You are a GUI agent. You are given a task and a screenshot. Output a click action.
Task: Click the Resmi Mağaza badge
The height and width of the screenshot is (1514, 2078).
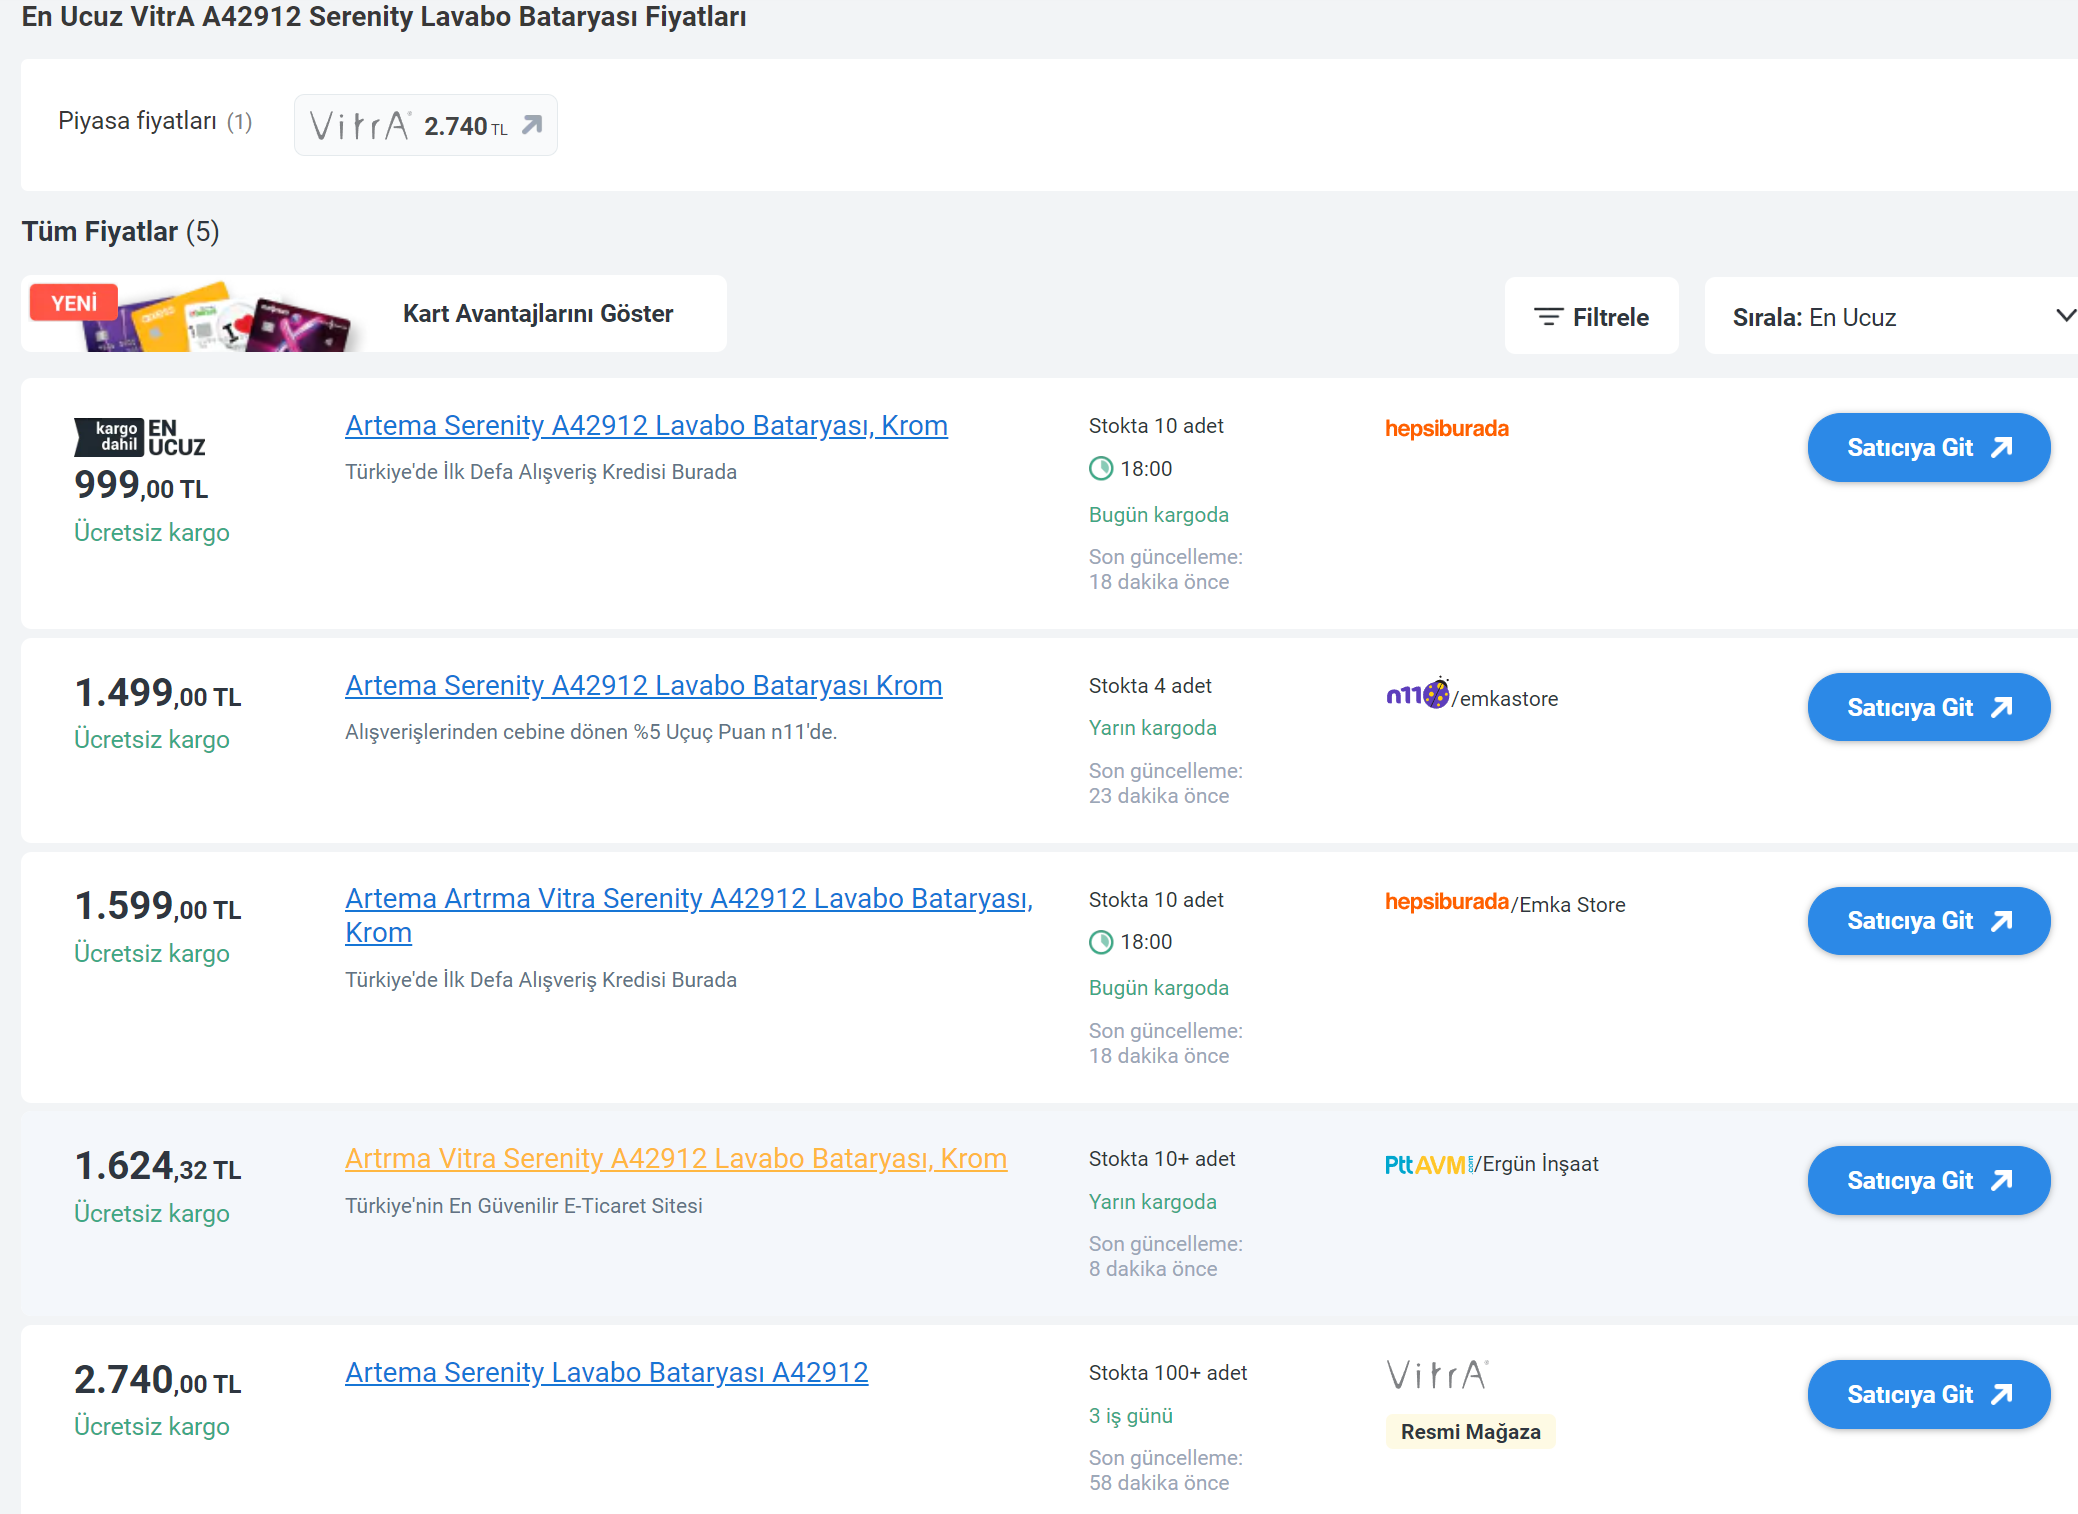coord(1470,1431)
